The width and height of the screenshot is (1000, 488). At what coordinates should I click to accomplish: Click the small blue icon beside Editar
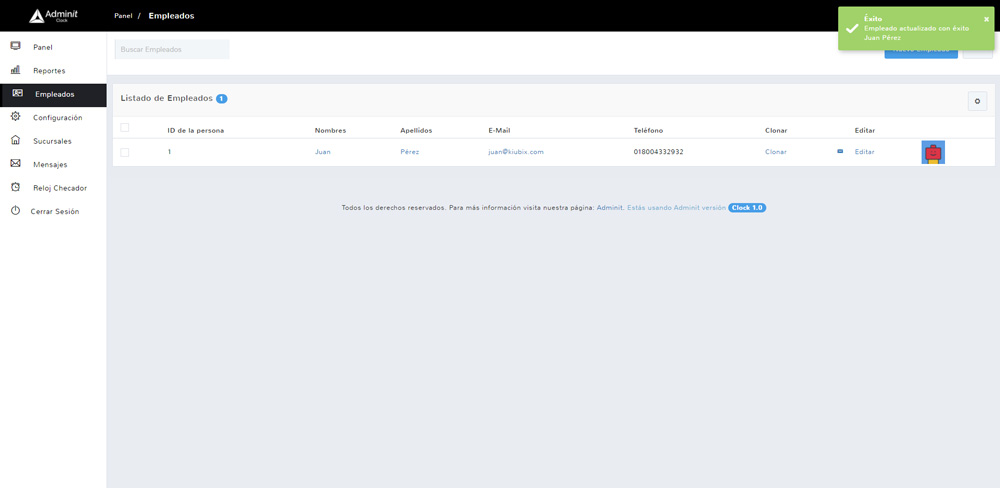840,152
